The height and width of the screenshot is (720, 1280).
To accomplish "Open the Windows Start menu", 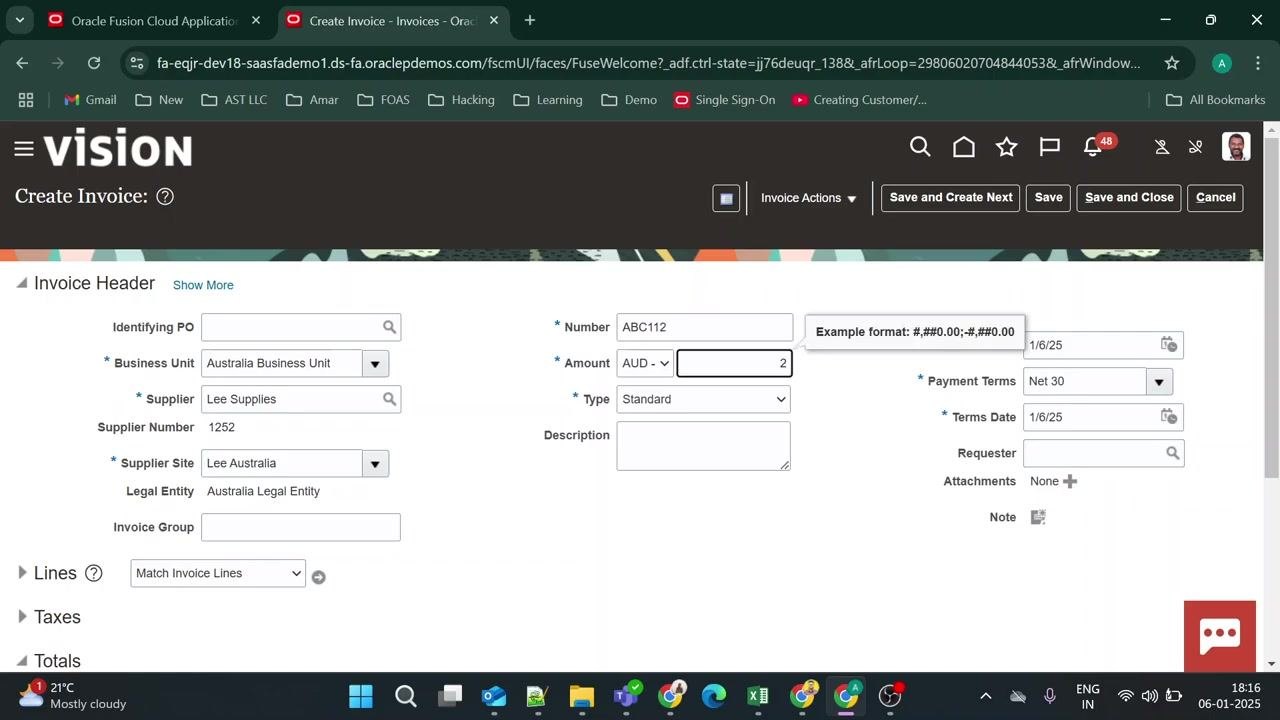I will click(x=361, y=696).
